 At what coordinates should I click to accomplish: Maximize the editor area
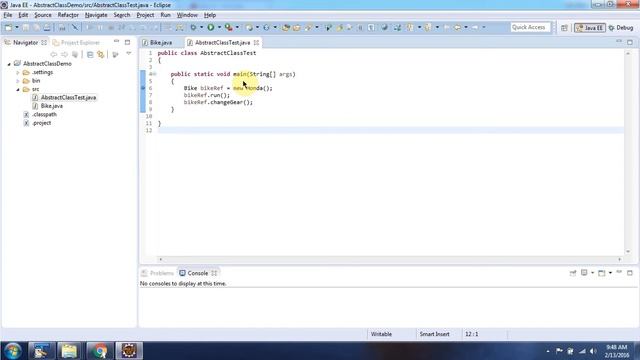point(630,42)
